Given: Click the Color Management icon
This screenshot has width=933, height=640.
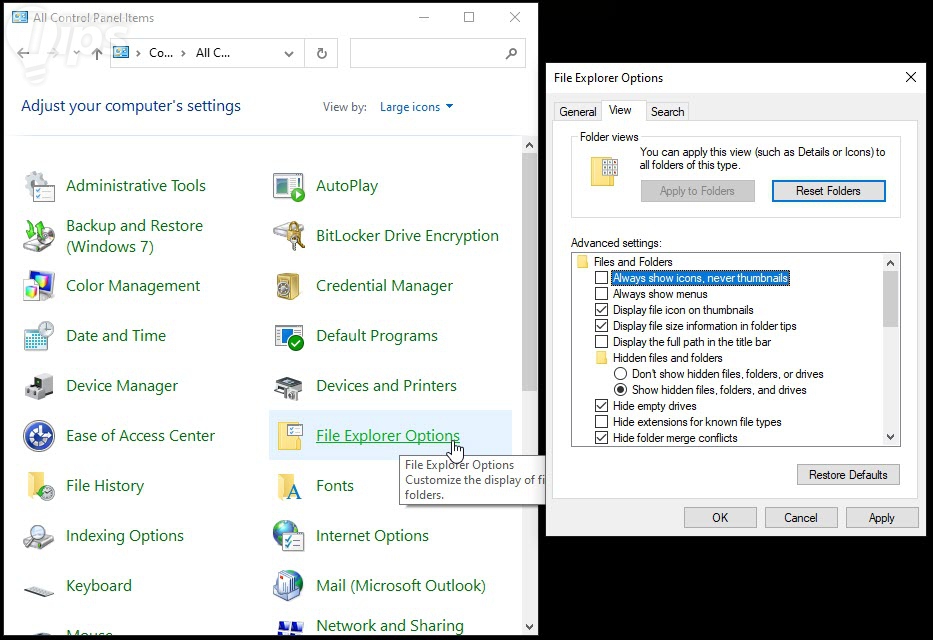Looking at the screenshot, I should click(39, 286).
